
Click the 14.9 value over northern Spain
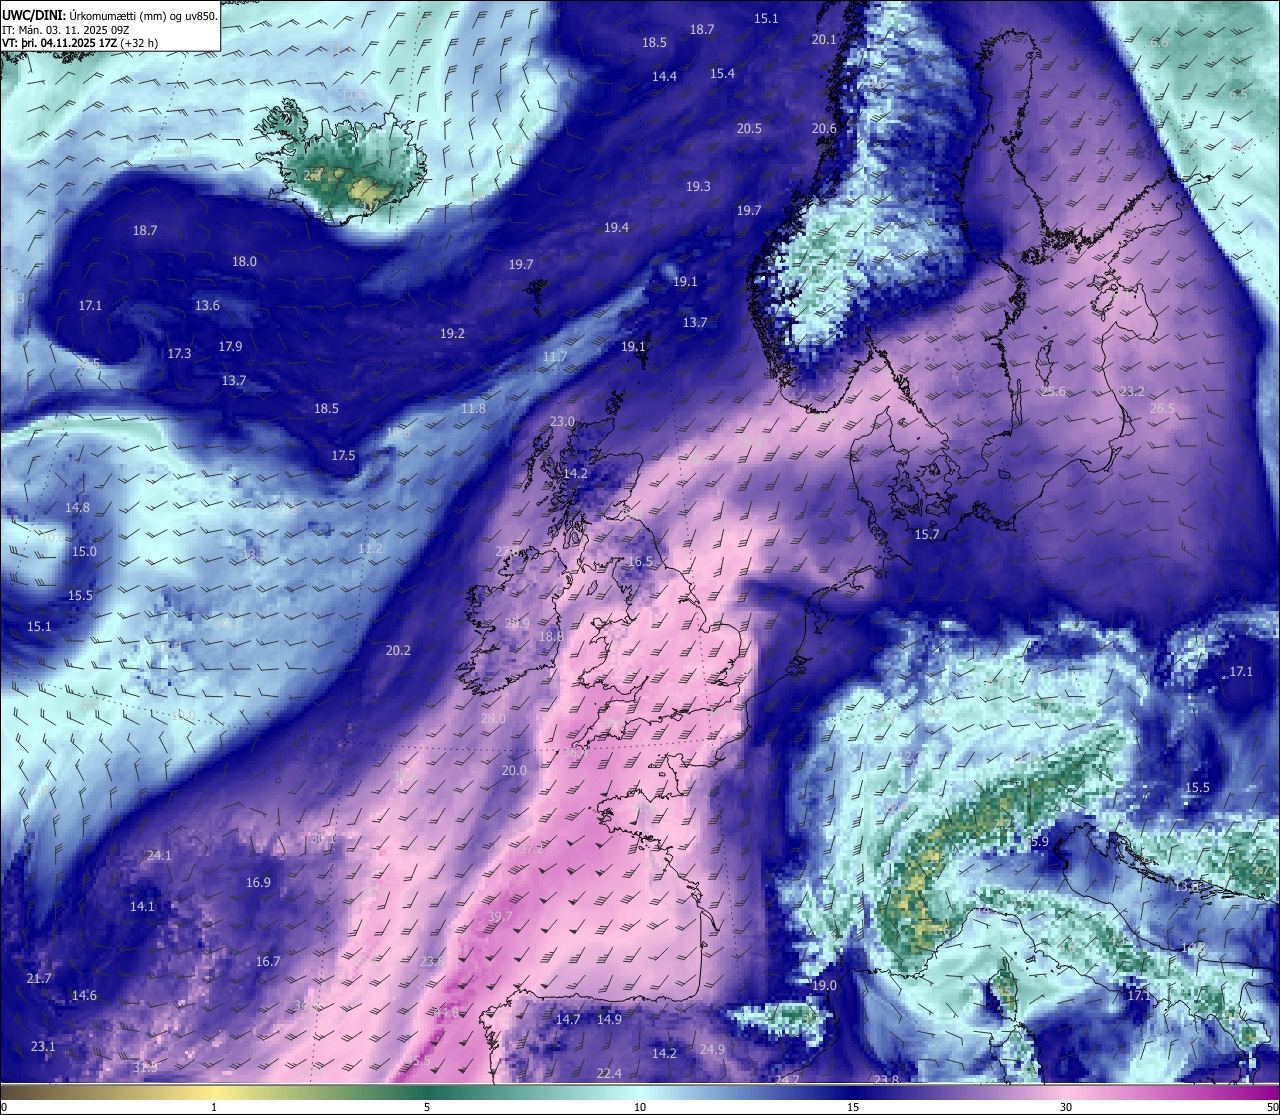[x=609, y=1020]
